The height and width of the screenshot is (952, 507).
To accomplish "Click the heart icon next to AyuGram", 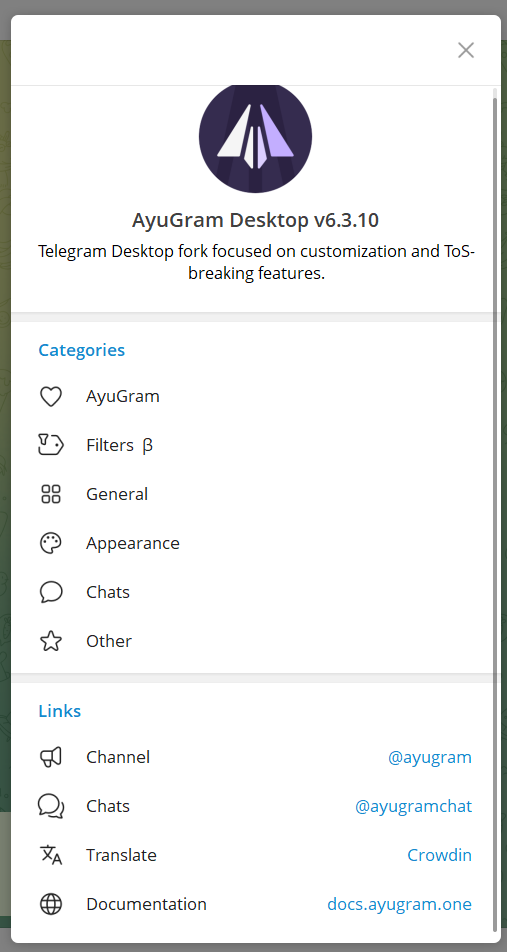I will click(51, 396).
